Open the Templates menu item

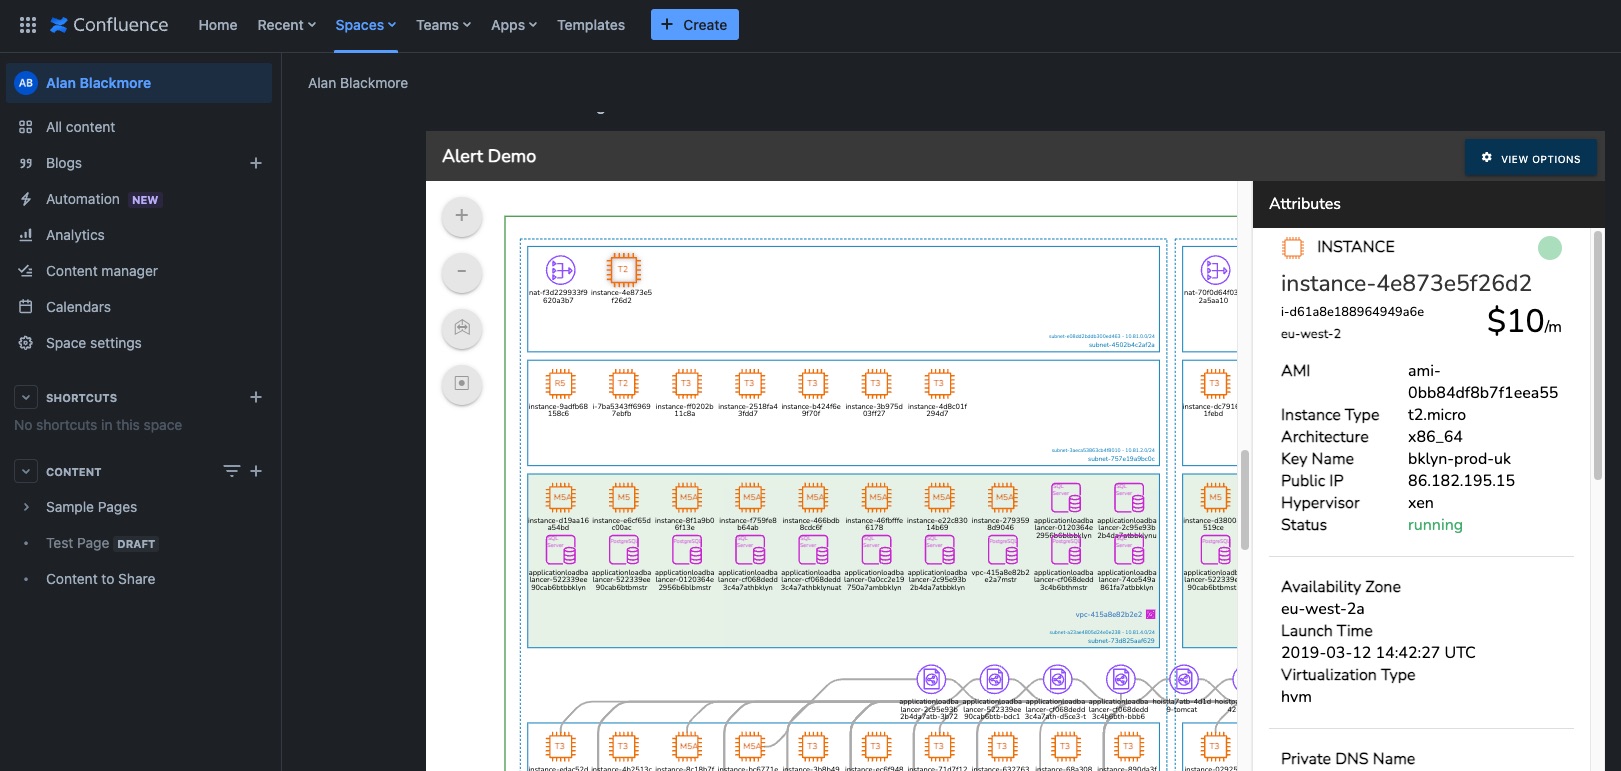pyautogui.click(x=591, y=25)
